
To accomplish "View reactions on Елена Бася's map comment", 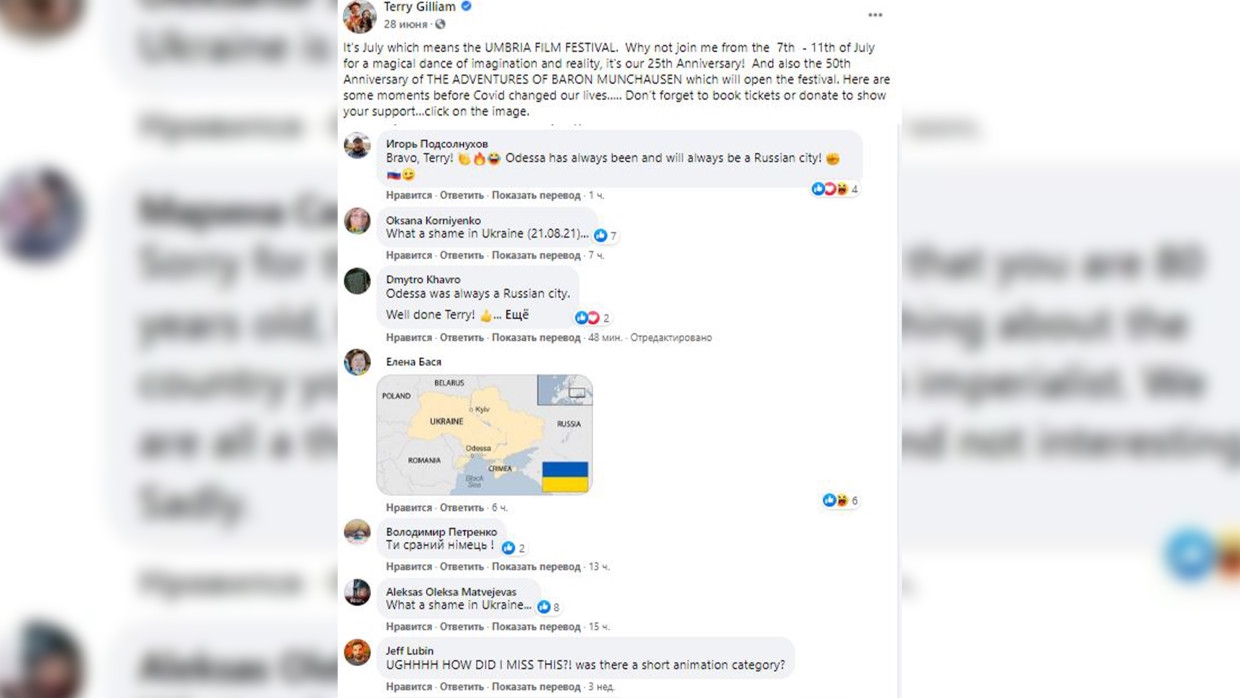I will click(841, 500).
